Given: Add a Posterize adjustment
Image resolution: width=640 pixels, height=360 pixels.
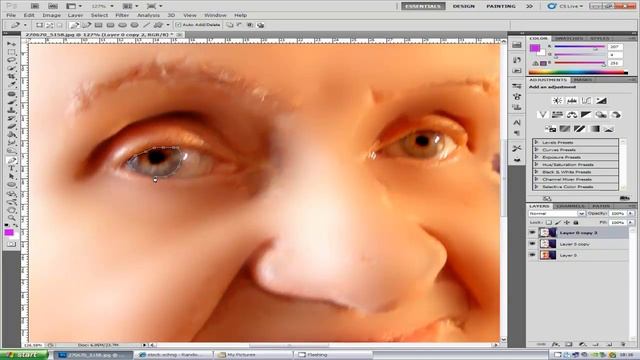Looking at the screenshot, I should (565, 129).
